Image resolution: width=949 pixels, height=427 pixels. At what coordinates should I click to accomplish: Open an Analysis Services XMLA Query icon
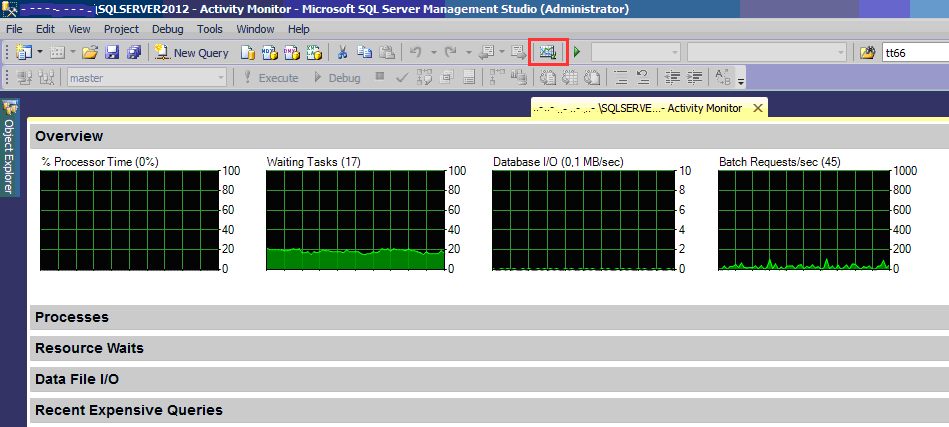(x=314, y=53)
